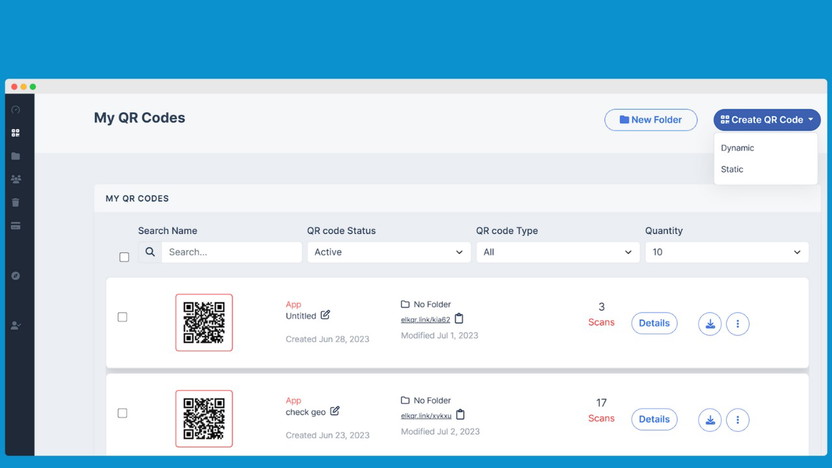The image size is (832, 468).
Task: Focus the Search Name input field
Action: pyautogui.click(x=231, y=252)
